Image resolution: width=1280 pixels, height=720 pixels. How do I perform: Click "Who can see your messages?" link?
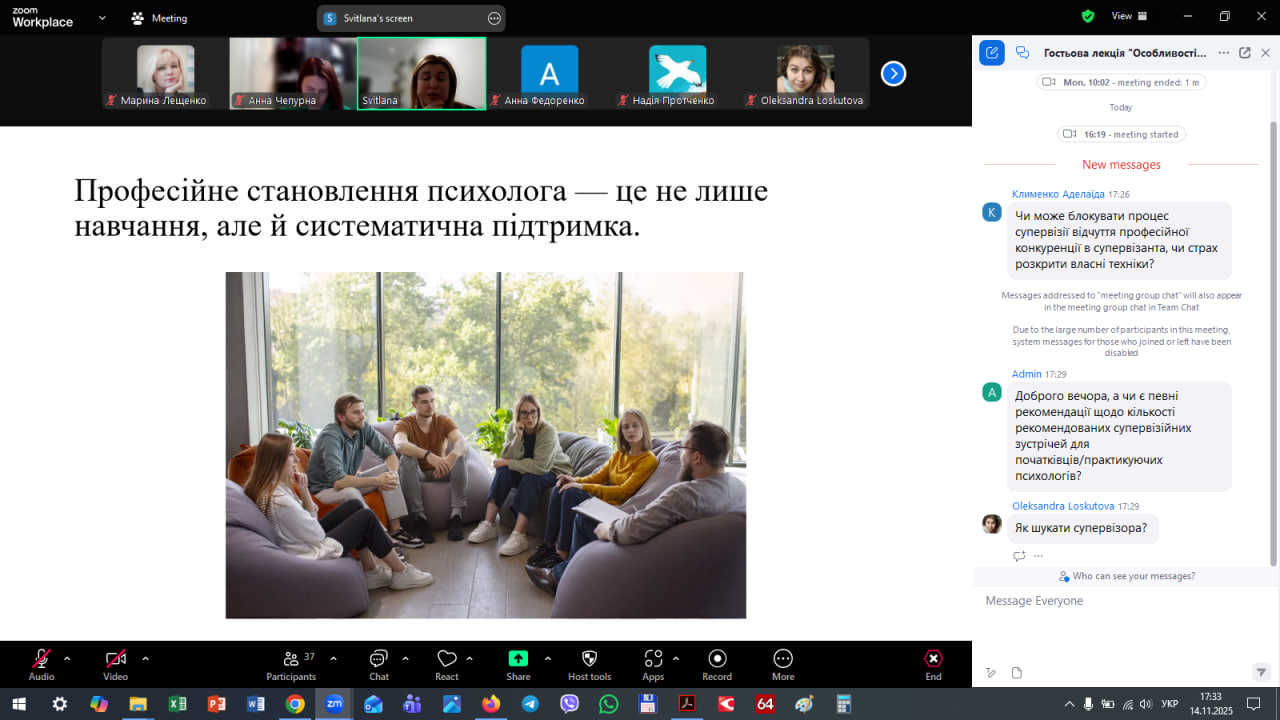(x=1127, y=576)
